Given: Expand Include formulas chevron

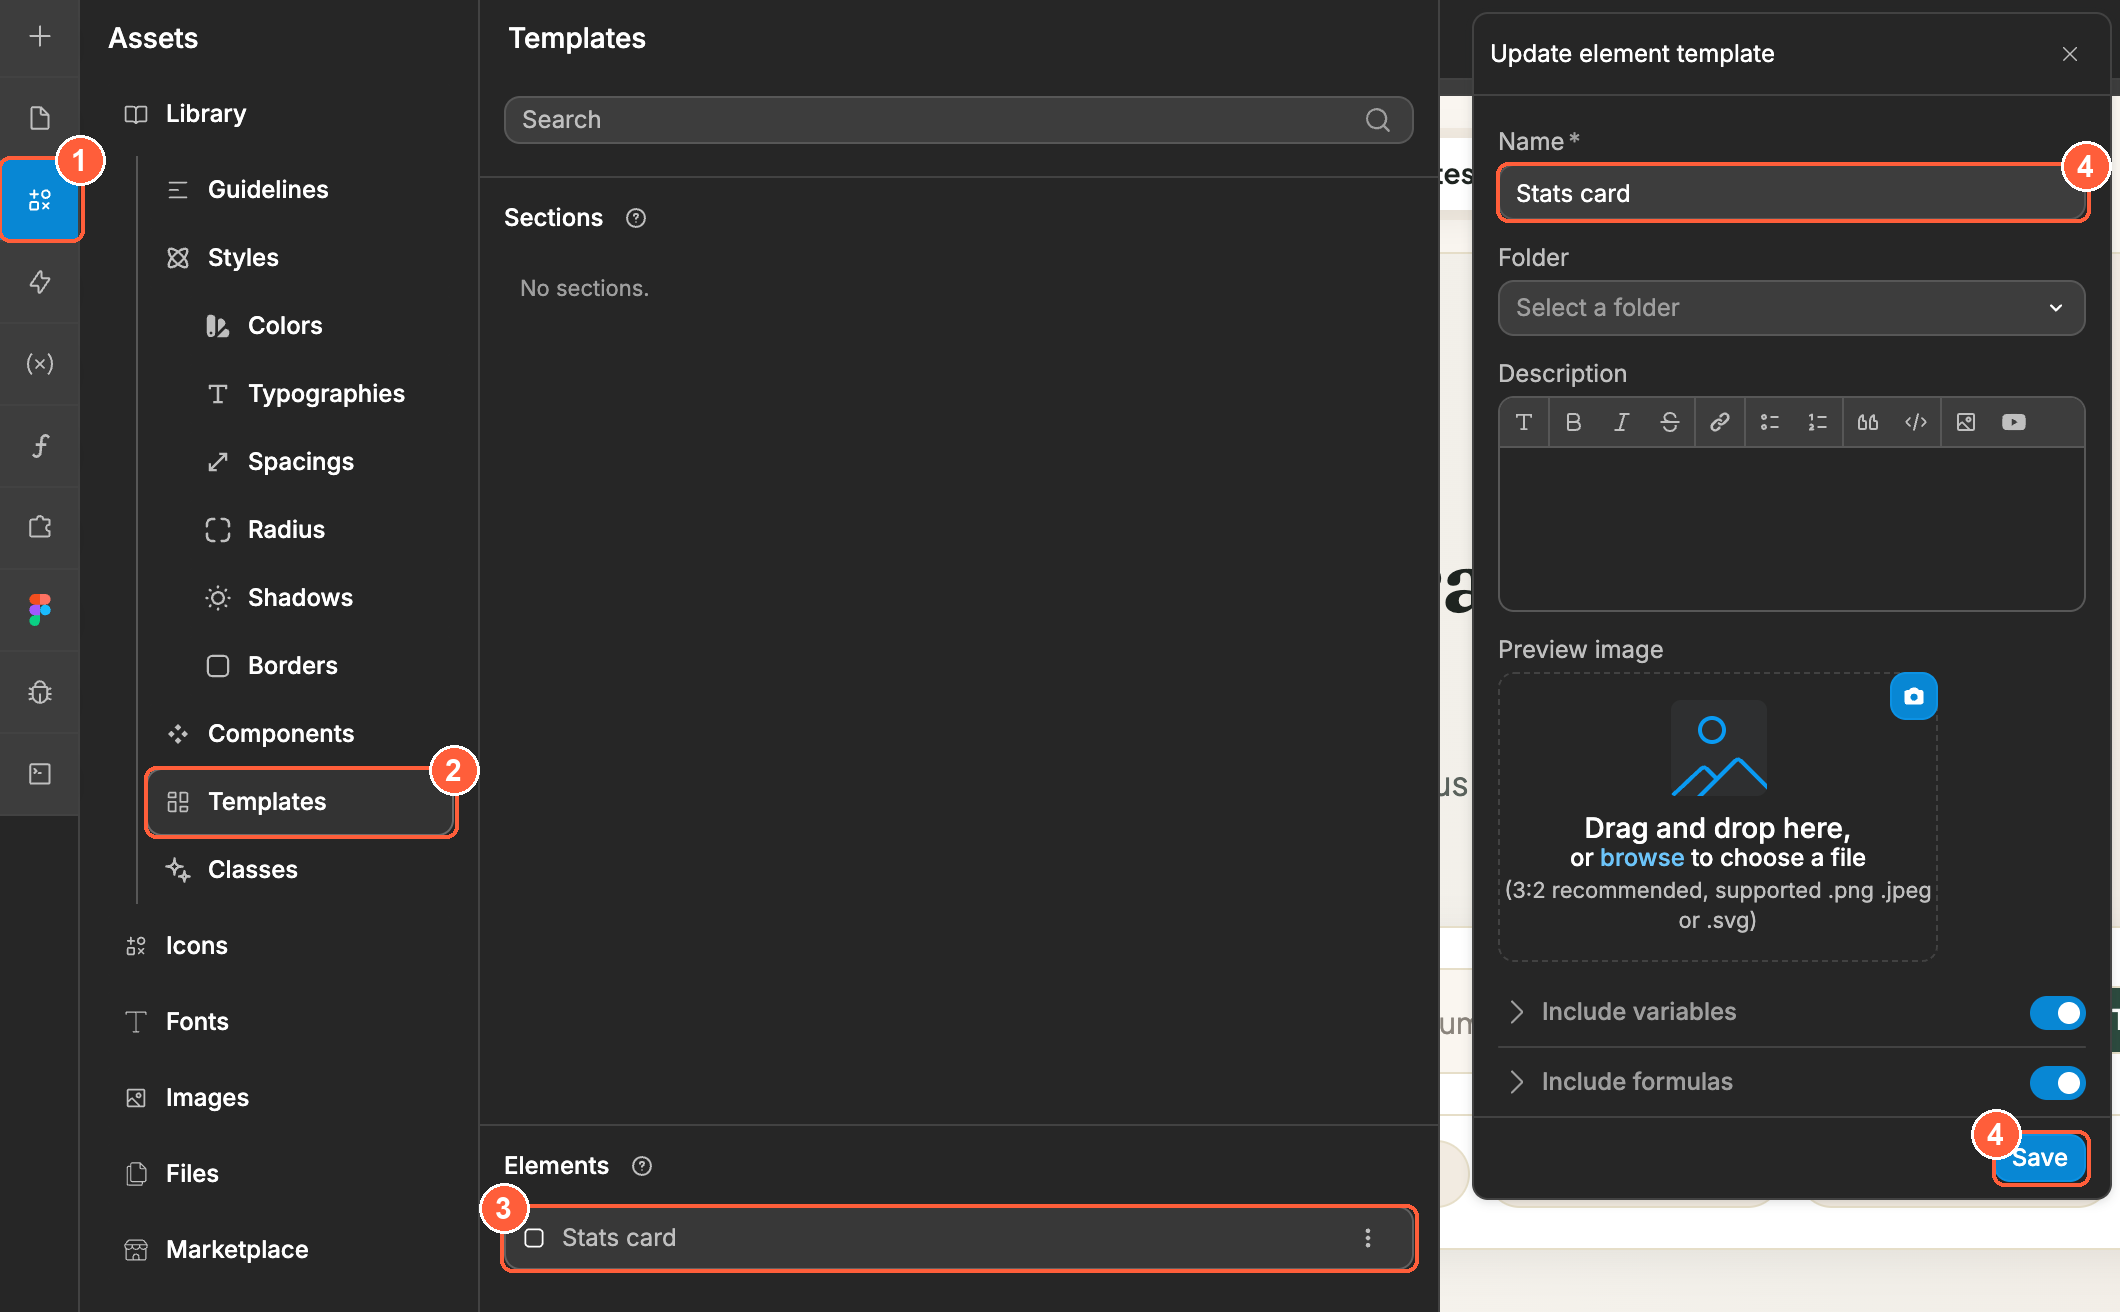Looking at the screenshot, I should (x=1517, y=1082).
